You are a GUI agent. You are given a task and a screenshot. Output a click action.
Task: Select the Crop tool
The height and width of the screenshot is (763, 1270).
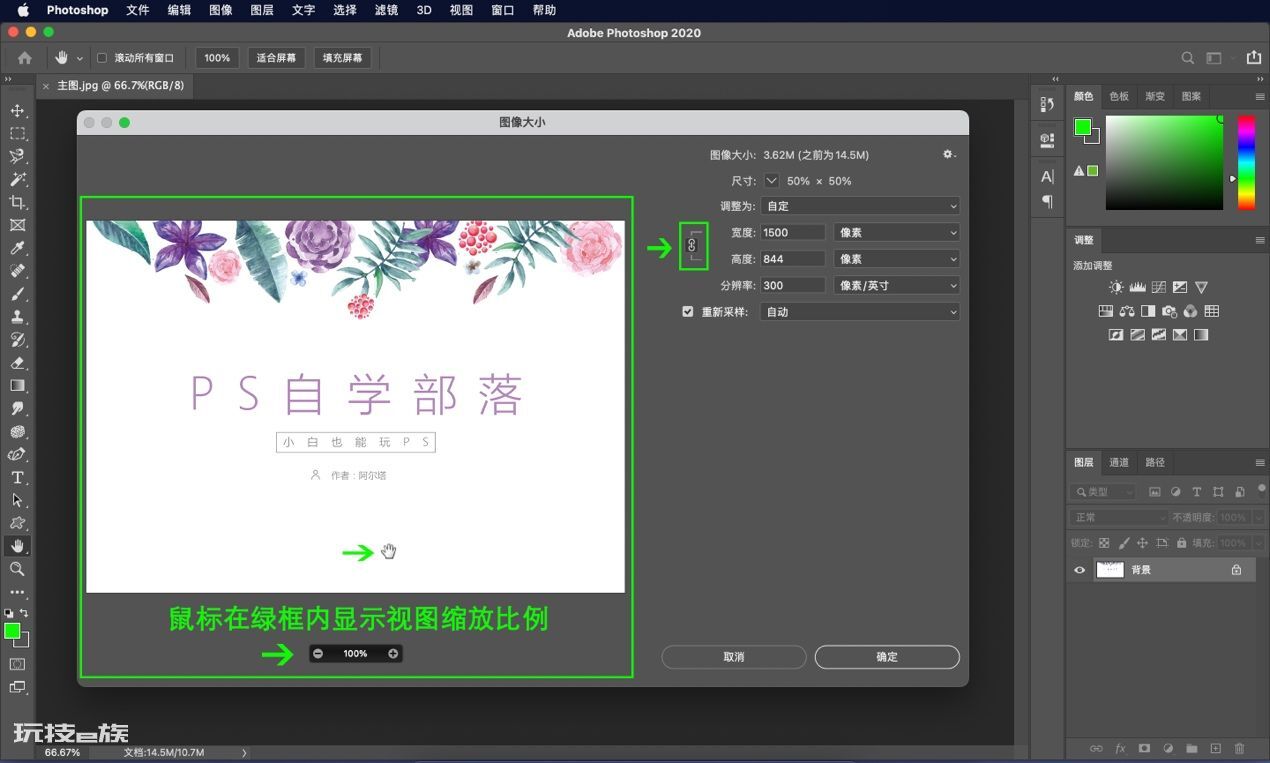click(x=17, y=202)
